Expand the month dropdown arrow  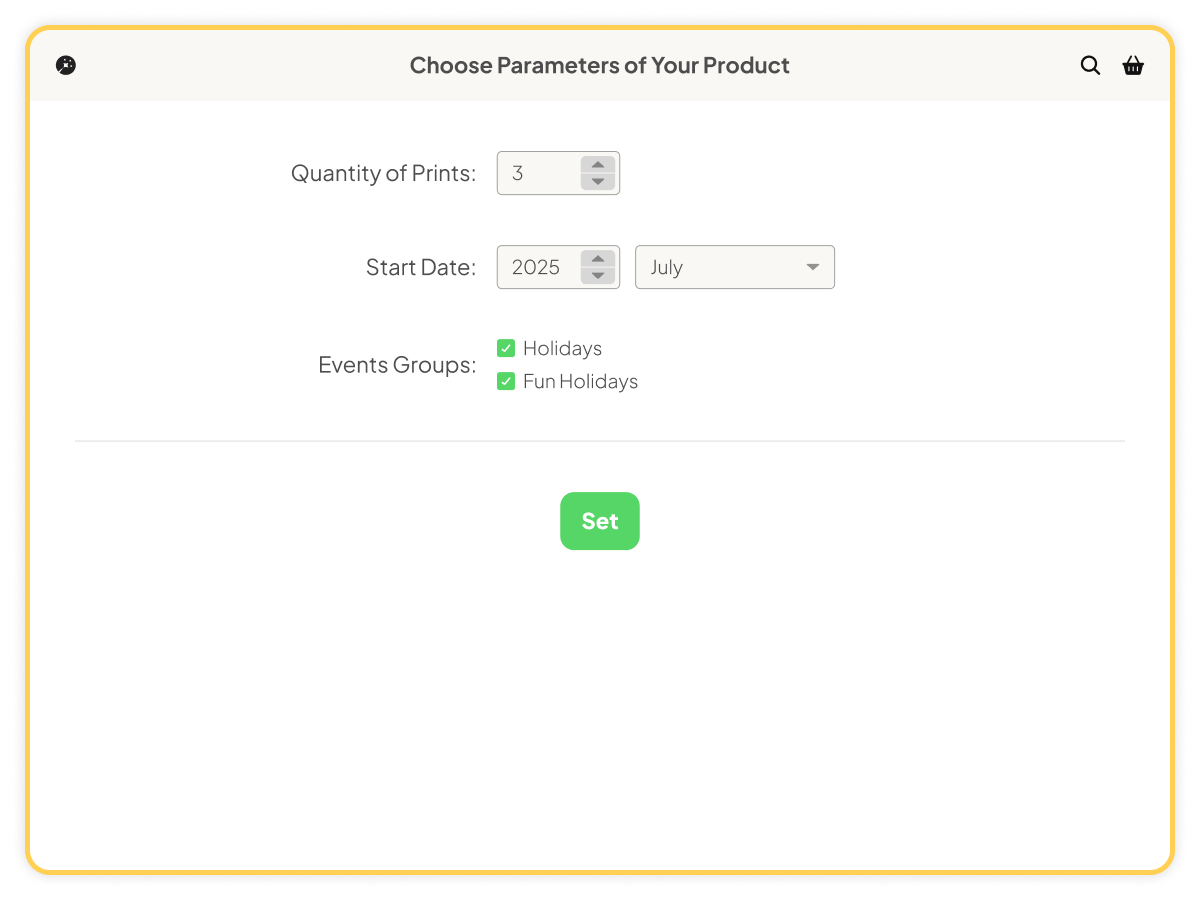813,267
